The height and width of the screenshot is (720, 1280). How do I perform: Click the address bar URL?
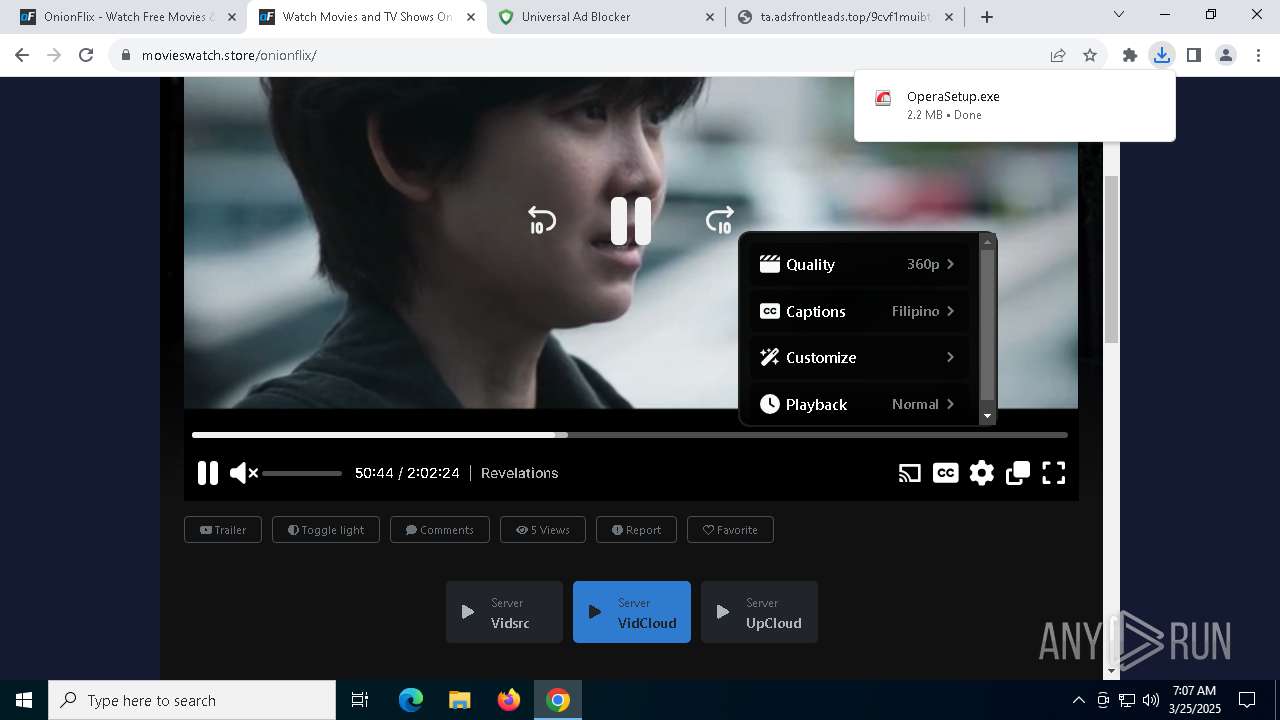[x=229, y=55]
